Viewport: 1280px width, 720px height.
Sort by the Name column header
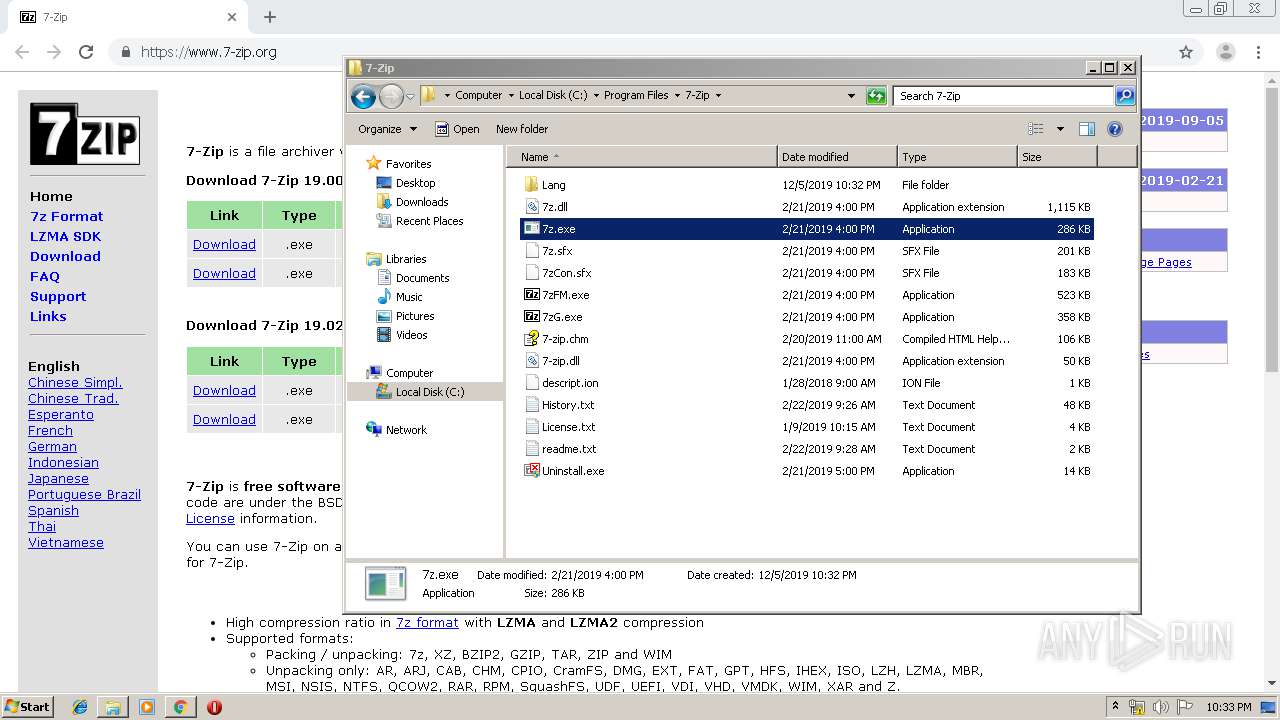pyautogui.click(x=642, y=157)
